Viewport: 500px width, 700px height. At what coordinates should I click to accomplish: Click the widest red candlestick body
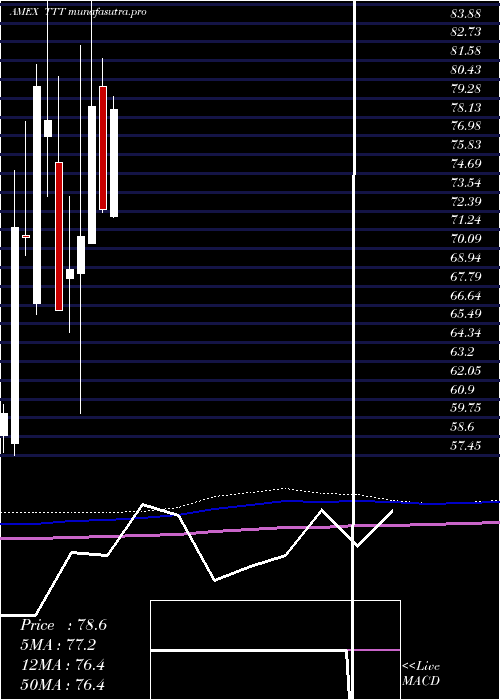point(59,236)
